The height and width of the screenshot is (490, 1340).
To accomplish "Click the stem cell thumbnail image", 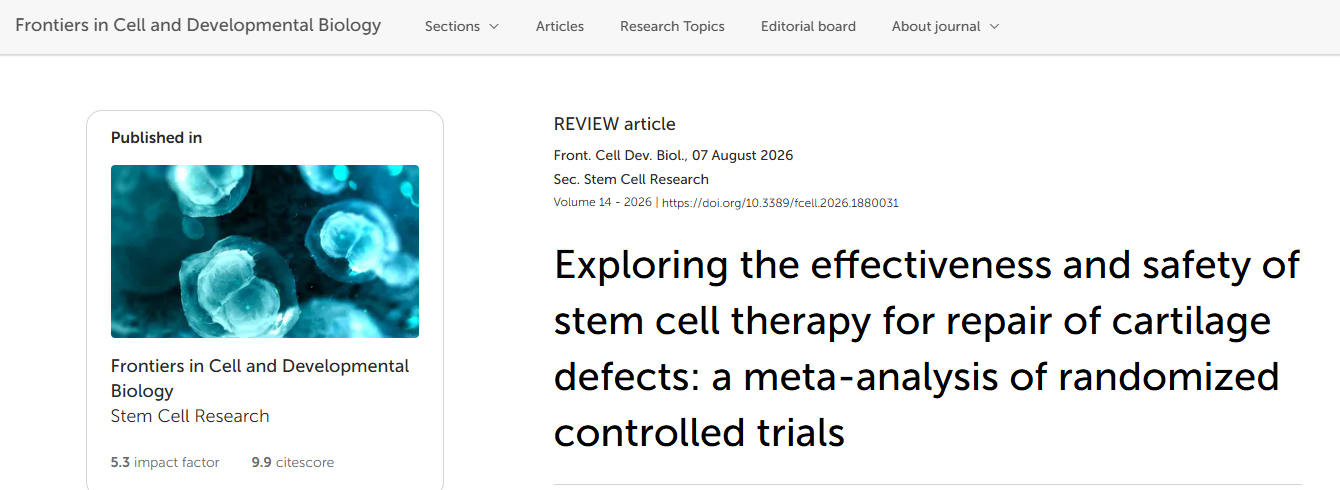I will pyautogui.click(x=265, y=251).
